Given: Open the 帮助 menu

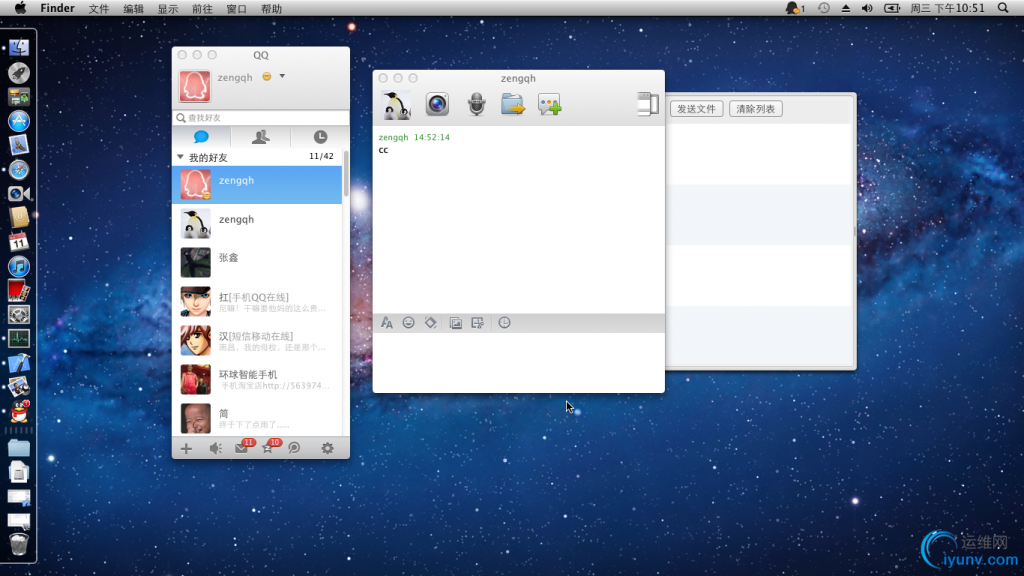Looking at the screenshot, I should (x=271, y=9).
